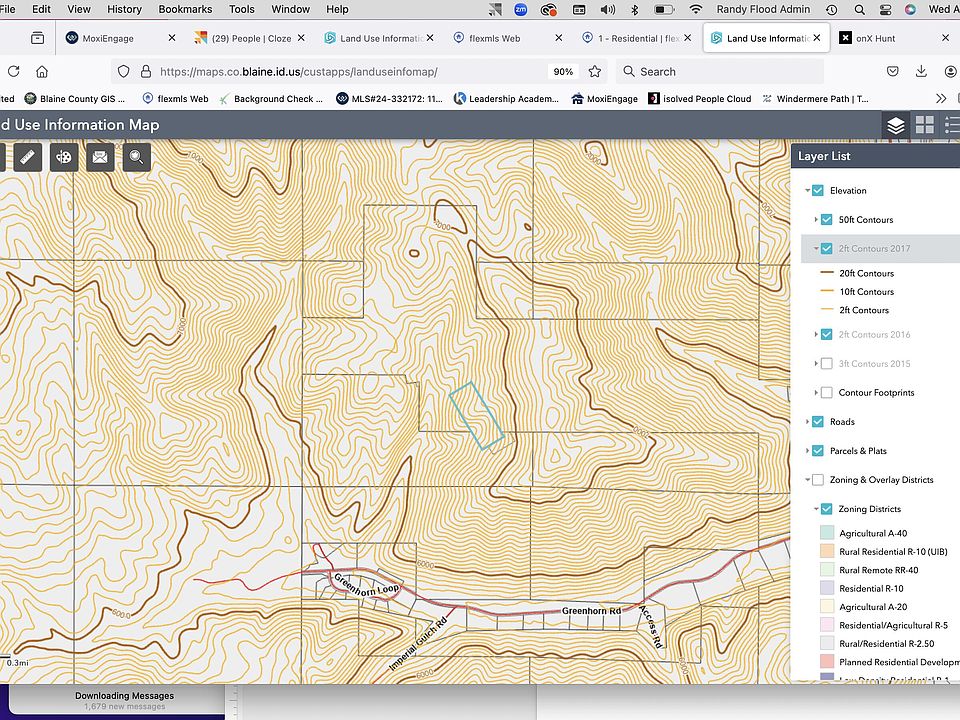Open Leadership Academy bookmark
The image size is (960, 720).
[x=506, y=99]
